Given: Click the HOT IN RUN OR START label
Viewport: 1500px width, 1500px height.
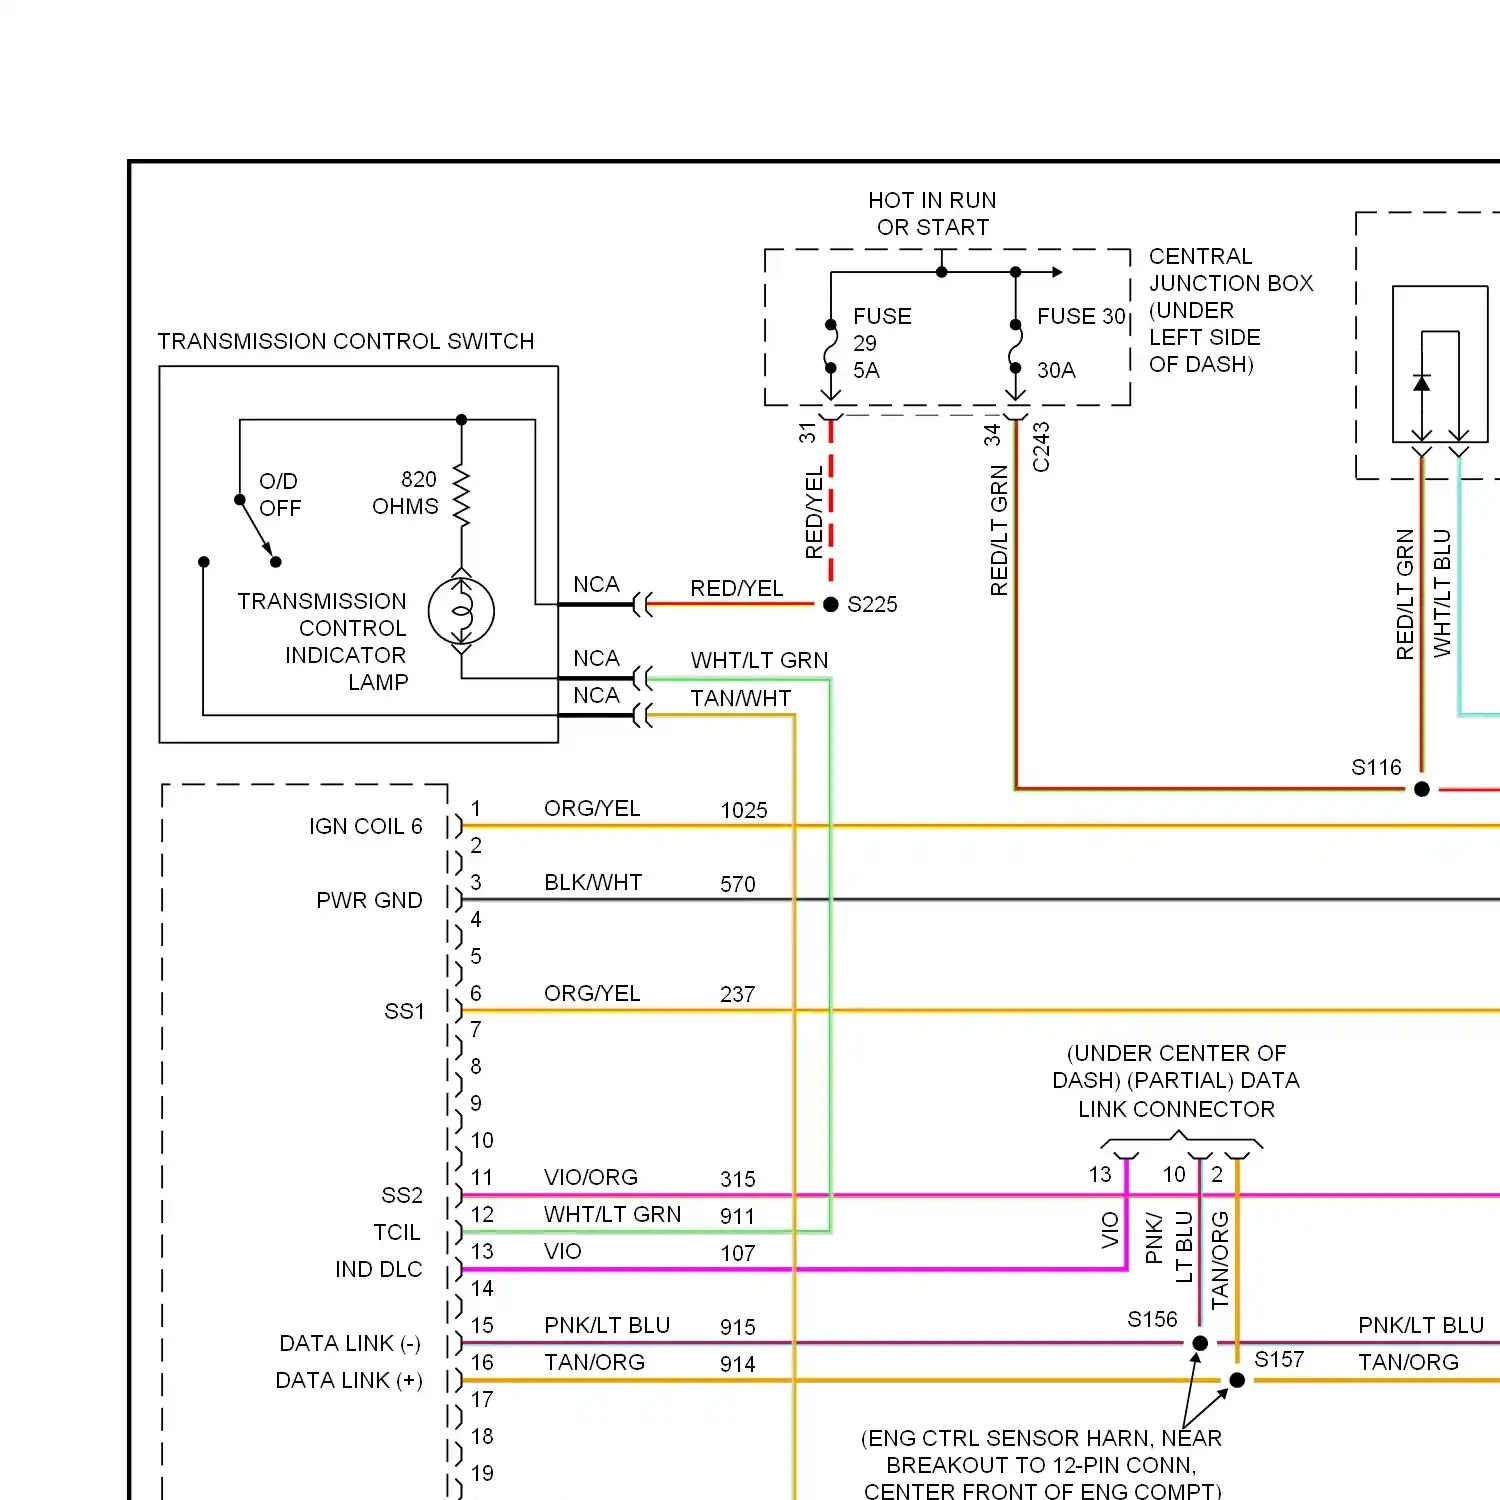Looking at the screenshot, I should click(932, 214).
